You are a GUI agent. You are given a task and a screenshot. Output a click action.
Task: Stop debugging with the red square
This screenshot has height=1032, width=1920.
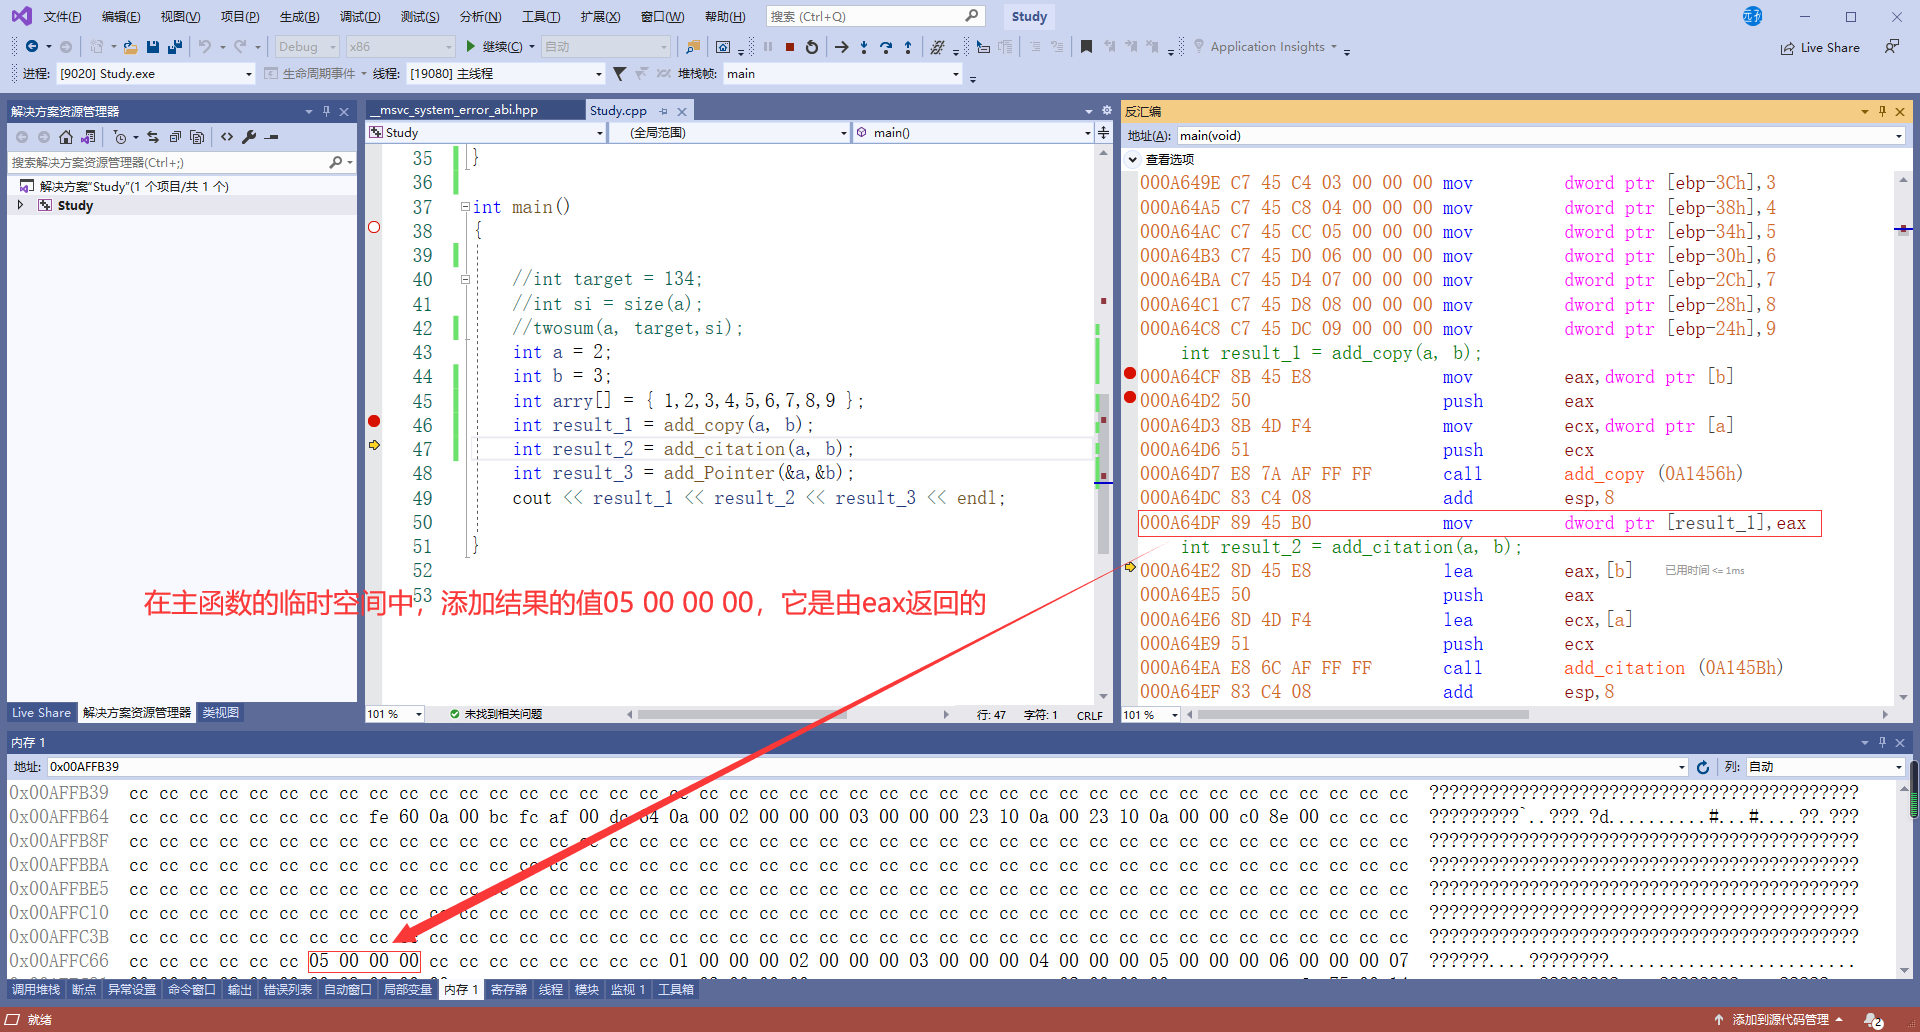(x=790, y=46)
